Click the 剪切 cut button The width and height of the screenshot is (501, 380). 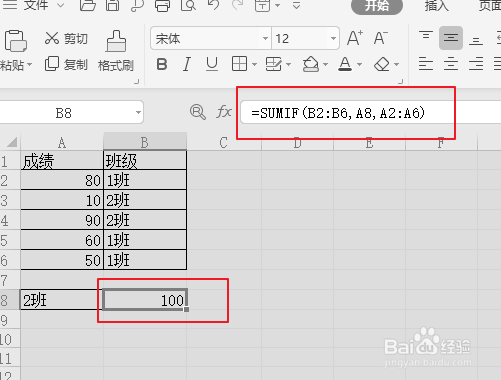[66, 39]
